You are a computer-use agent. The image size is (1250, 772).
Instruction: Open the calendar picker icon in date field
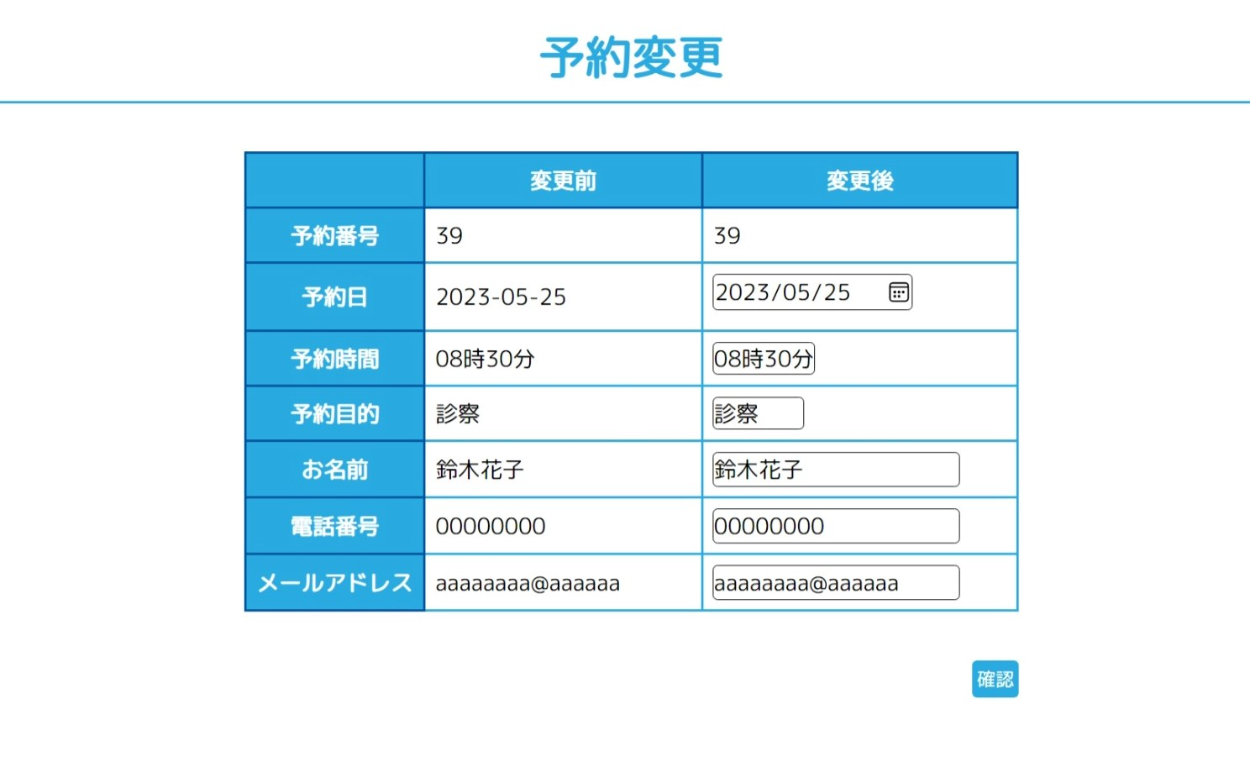click(x=898, y=292)
